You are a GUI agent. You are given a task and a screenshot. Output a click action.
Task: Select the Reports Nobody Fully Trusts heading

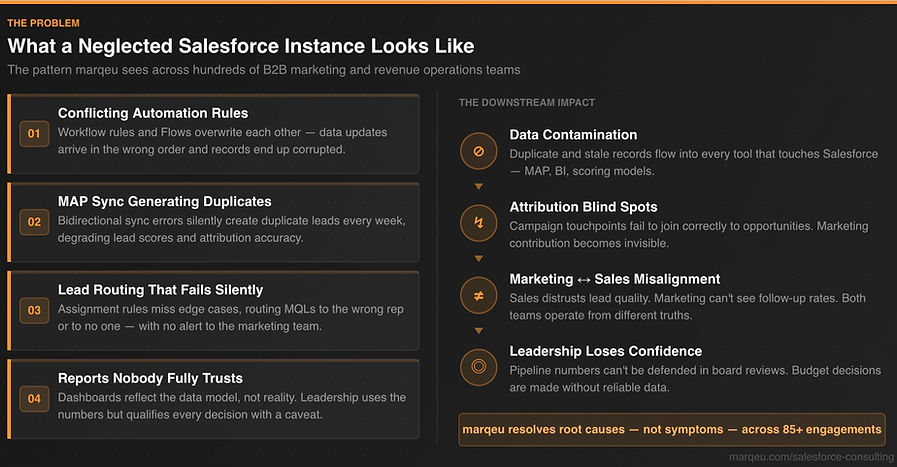(x=150, y=378)
